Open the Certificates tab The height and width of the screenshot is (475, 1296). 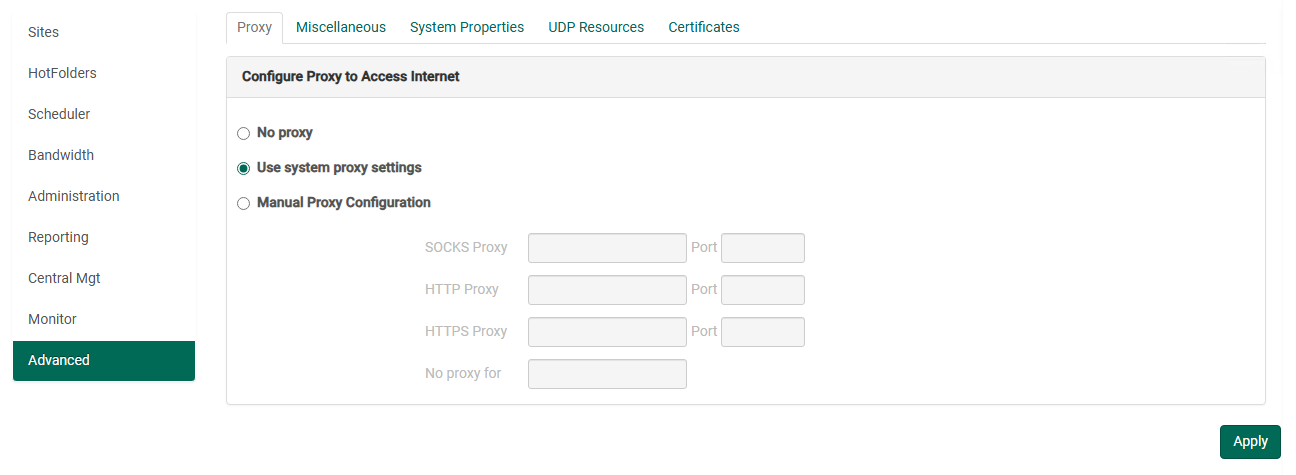tap(704, 27)
